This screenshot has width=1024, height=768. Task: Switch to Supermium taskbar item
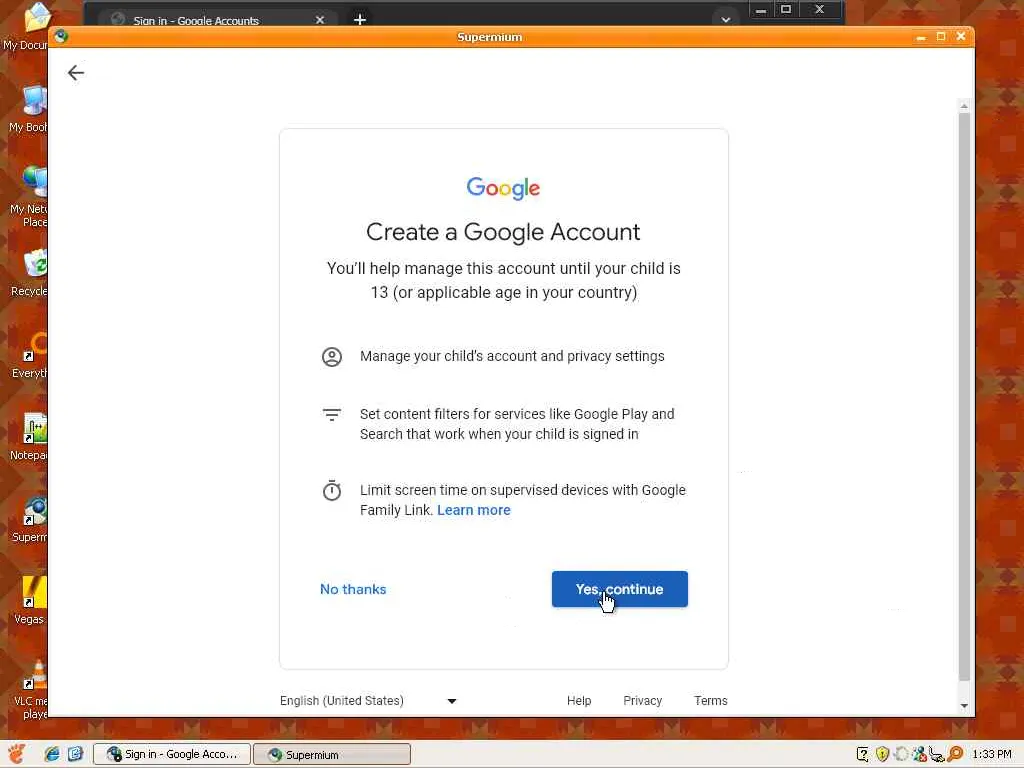tap(332, 754)
